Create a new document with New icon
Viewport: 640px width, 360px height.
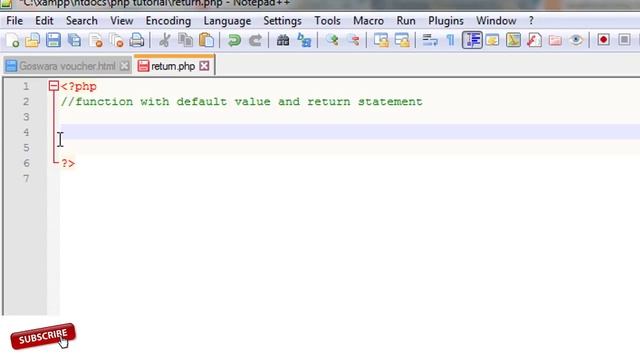pyautogui.click(x=12, y=40)
